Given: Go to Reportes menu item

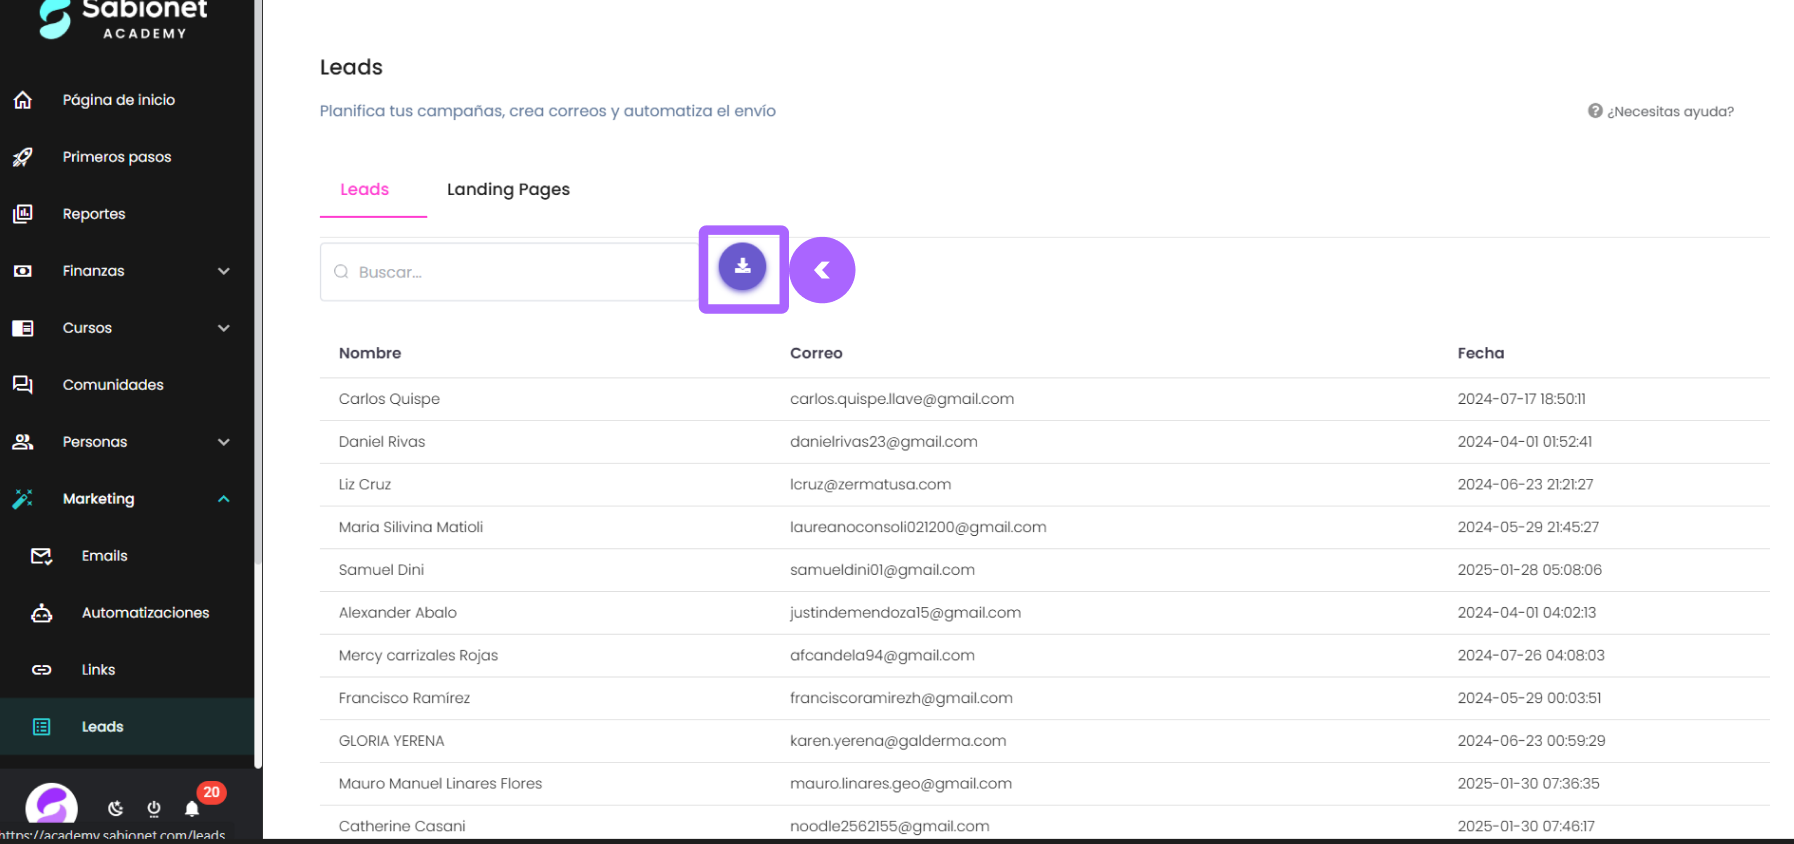Looking at the screenshot, I should click(94, 214).
